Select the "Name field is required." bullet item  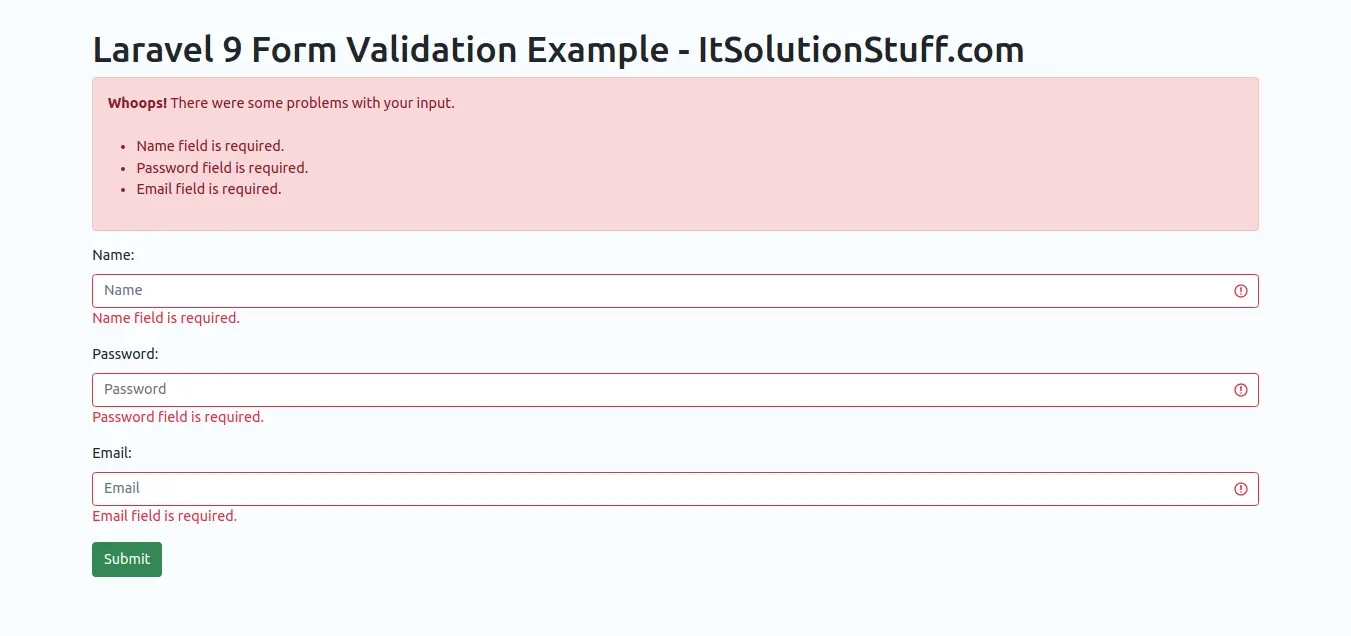click(x=210, y=146)
